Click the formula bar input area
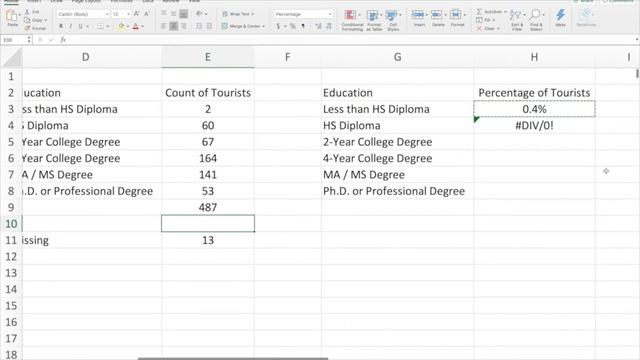Screen dimensions: 640x360 click(x=351, y=40)
